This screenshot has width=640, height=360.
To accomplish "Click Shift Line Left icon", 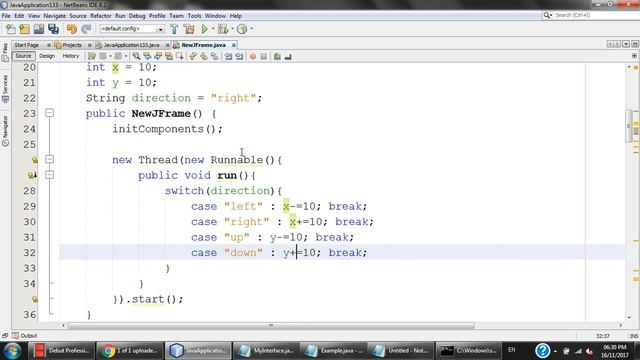I will (228, 56).
